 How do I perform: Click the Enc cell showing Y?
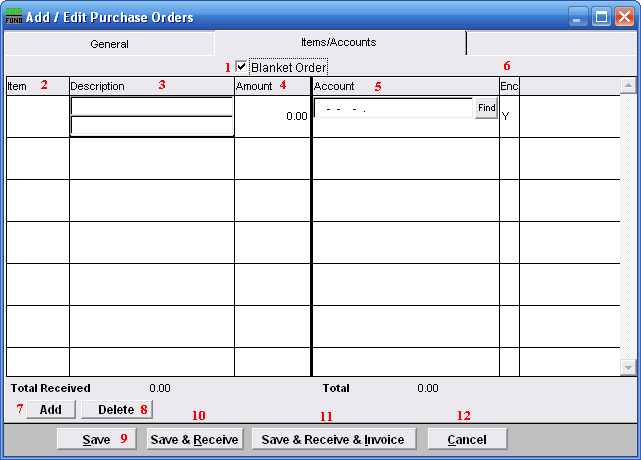pyautogui.click(x=508, y=117)
